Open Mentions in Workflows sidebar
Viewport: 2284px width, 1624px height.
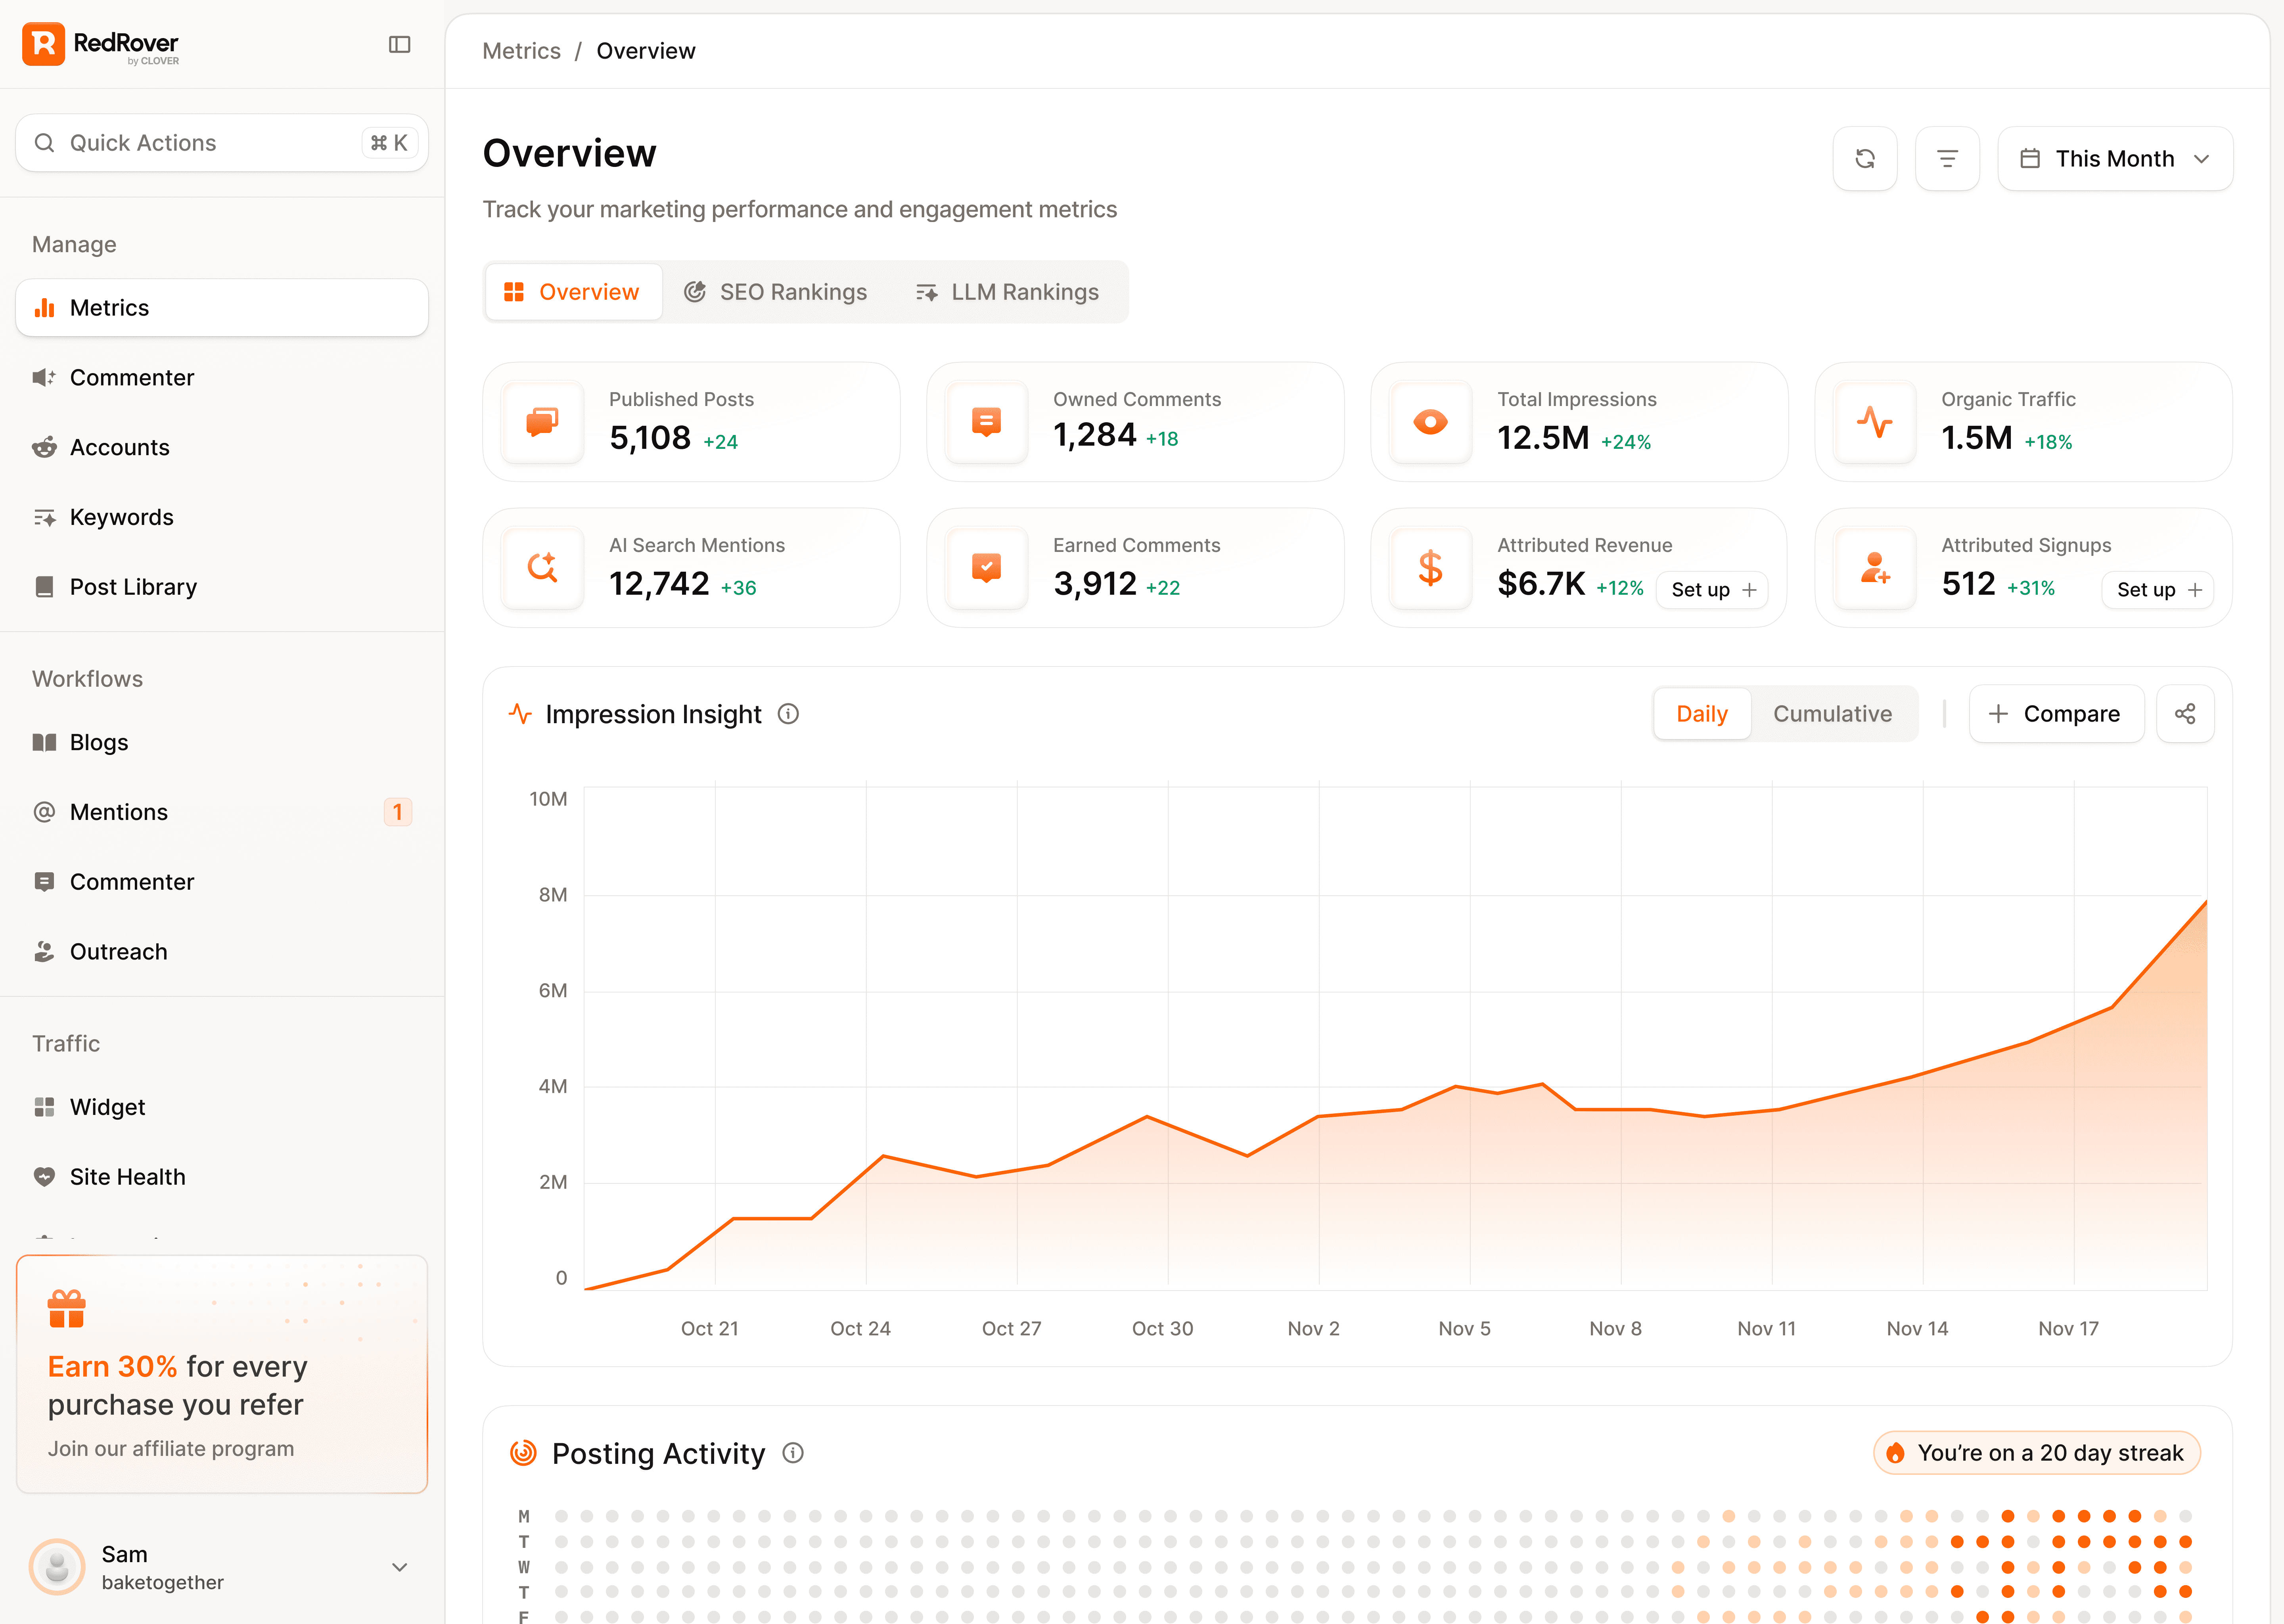119,812
